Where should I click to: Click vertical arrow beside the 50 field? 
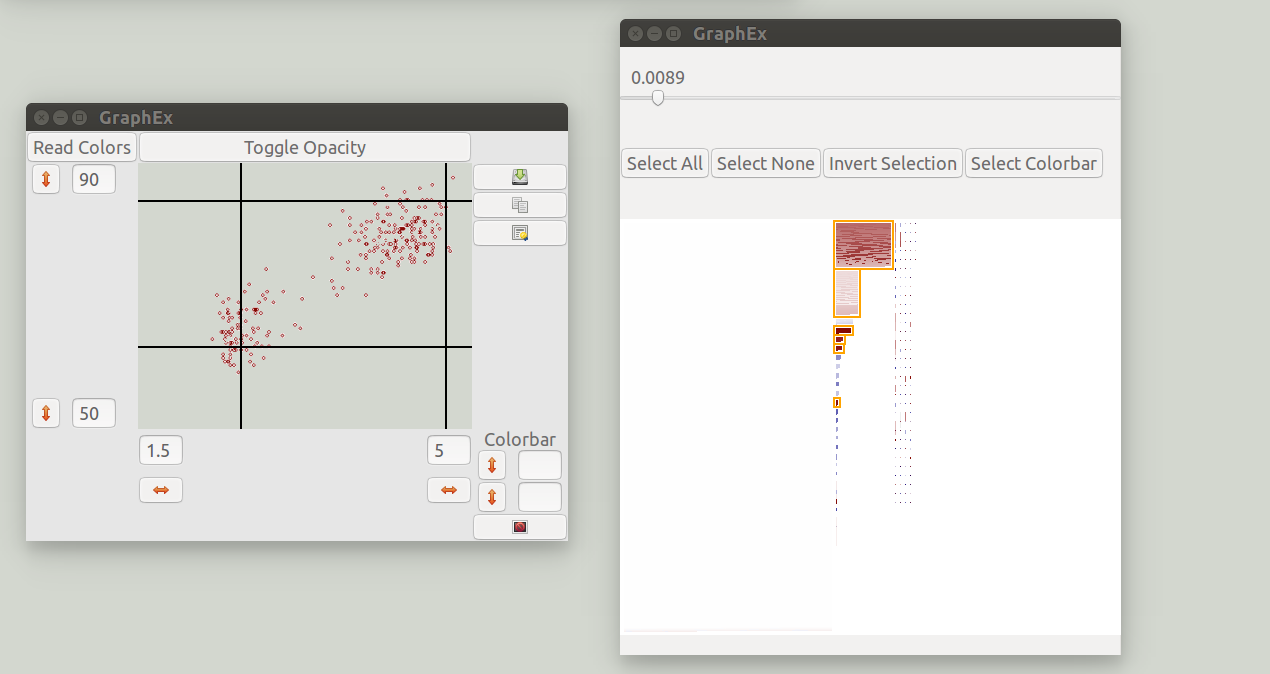(46, 413)
